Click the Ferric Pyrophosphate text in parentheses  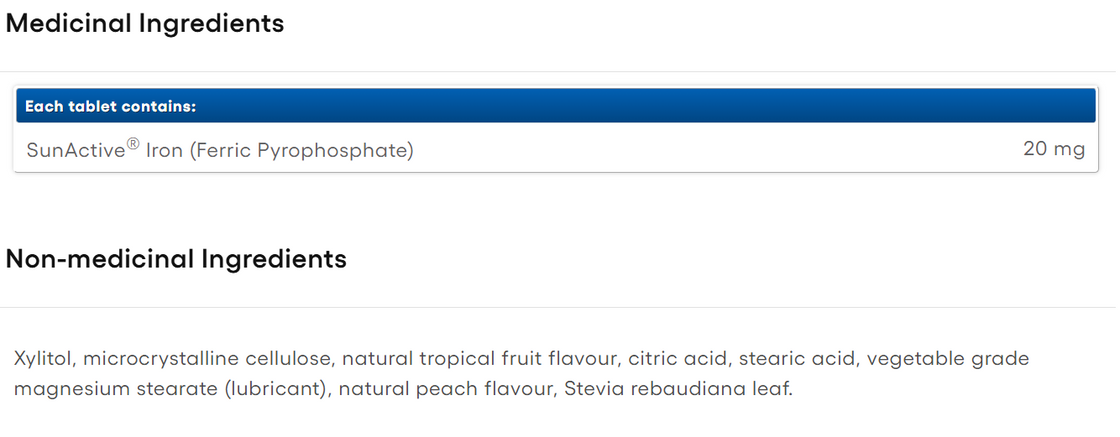click(x=300, y=151)
